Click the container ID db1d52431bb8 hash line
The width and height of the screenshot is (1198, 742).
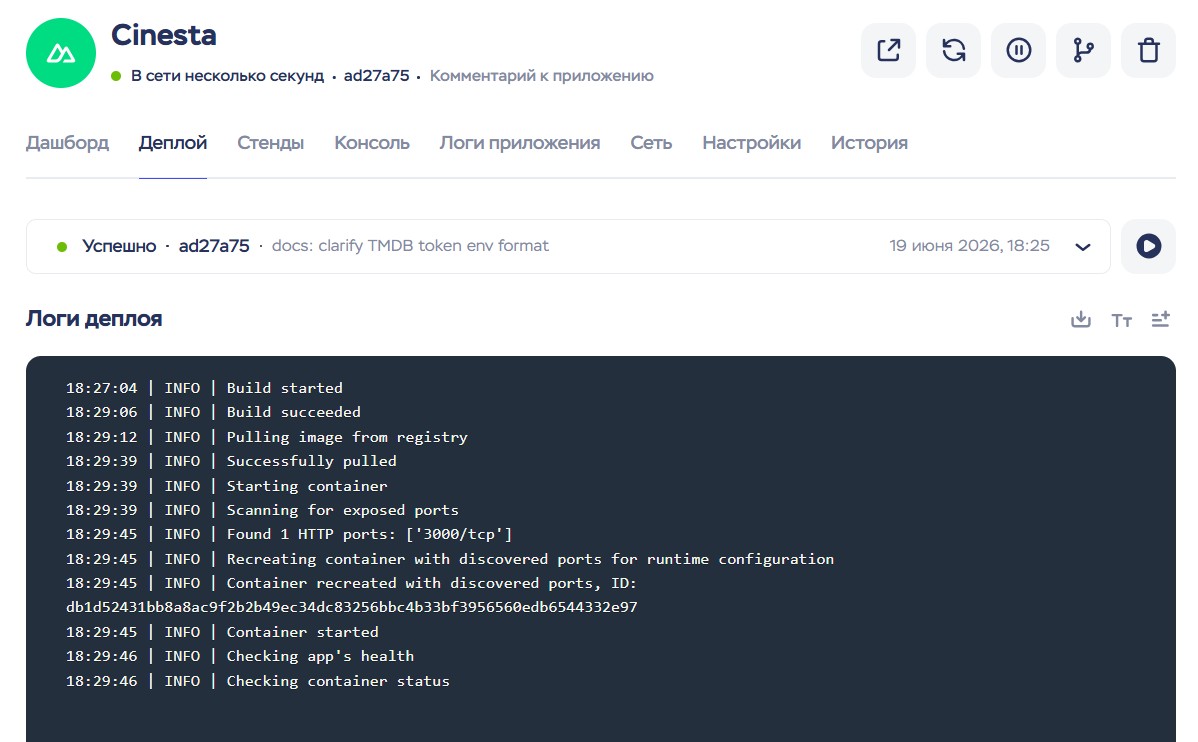tap(351, 608)
